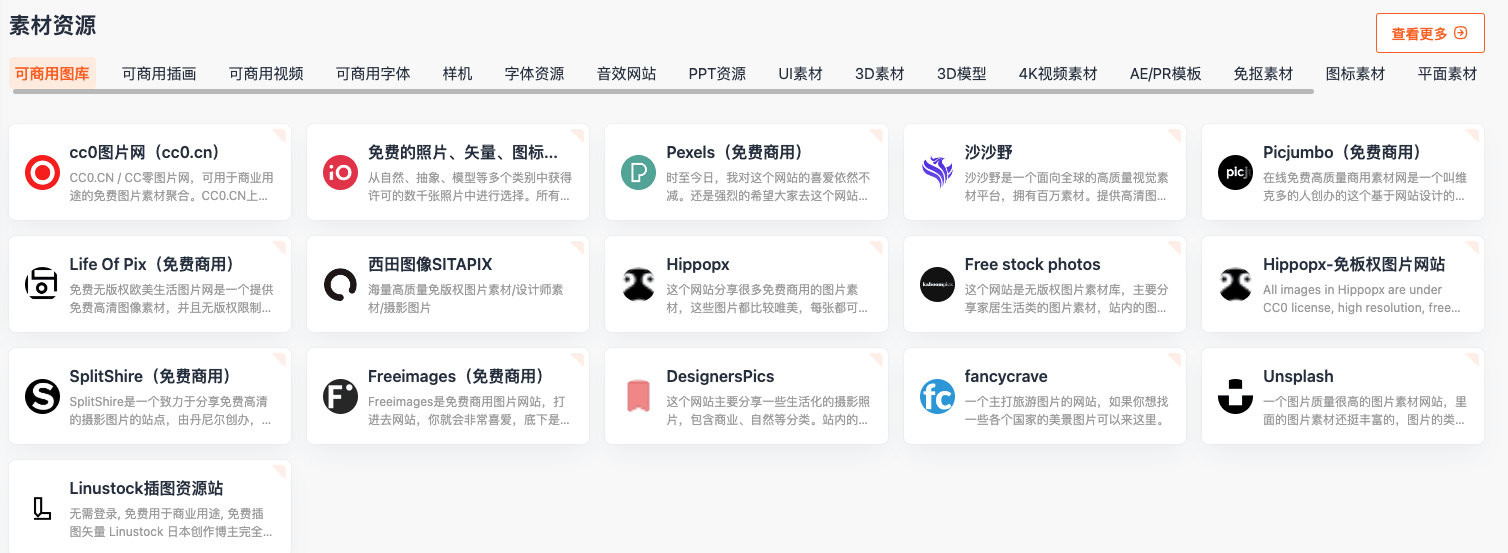1508x553 pixels.
Task: Switch to the 可商用视频 tab
Action: coord(266,73)
